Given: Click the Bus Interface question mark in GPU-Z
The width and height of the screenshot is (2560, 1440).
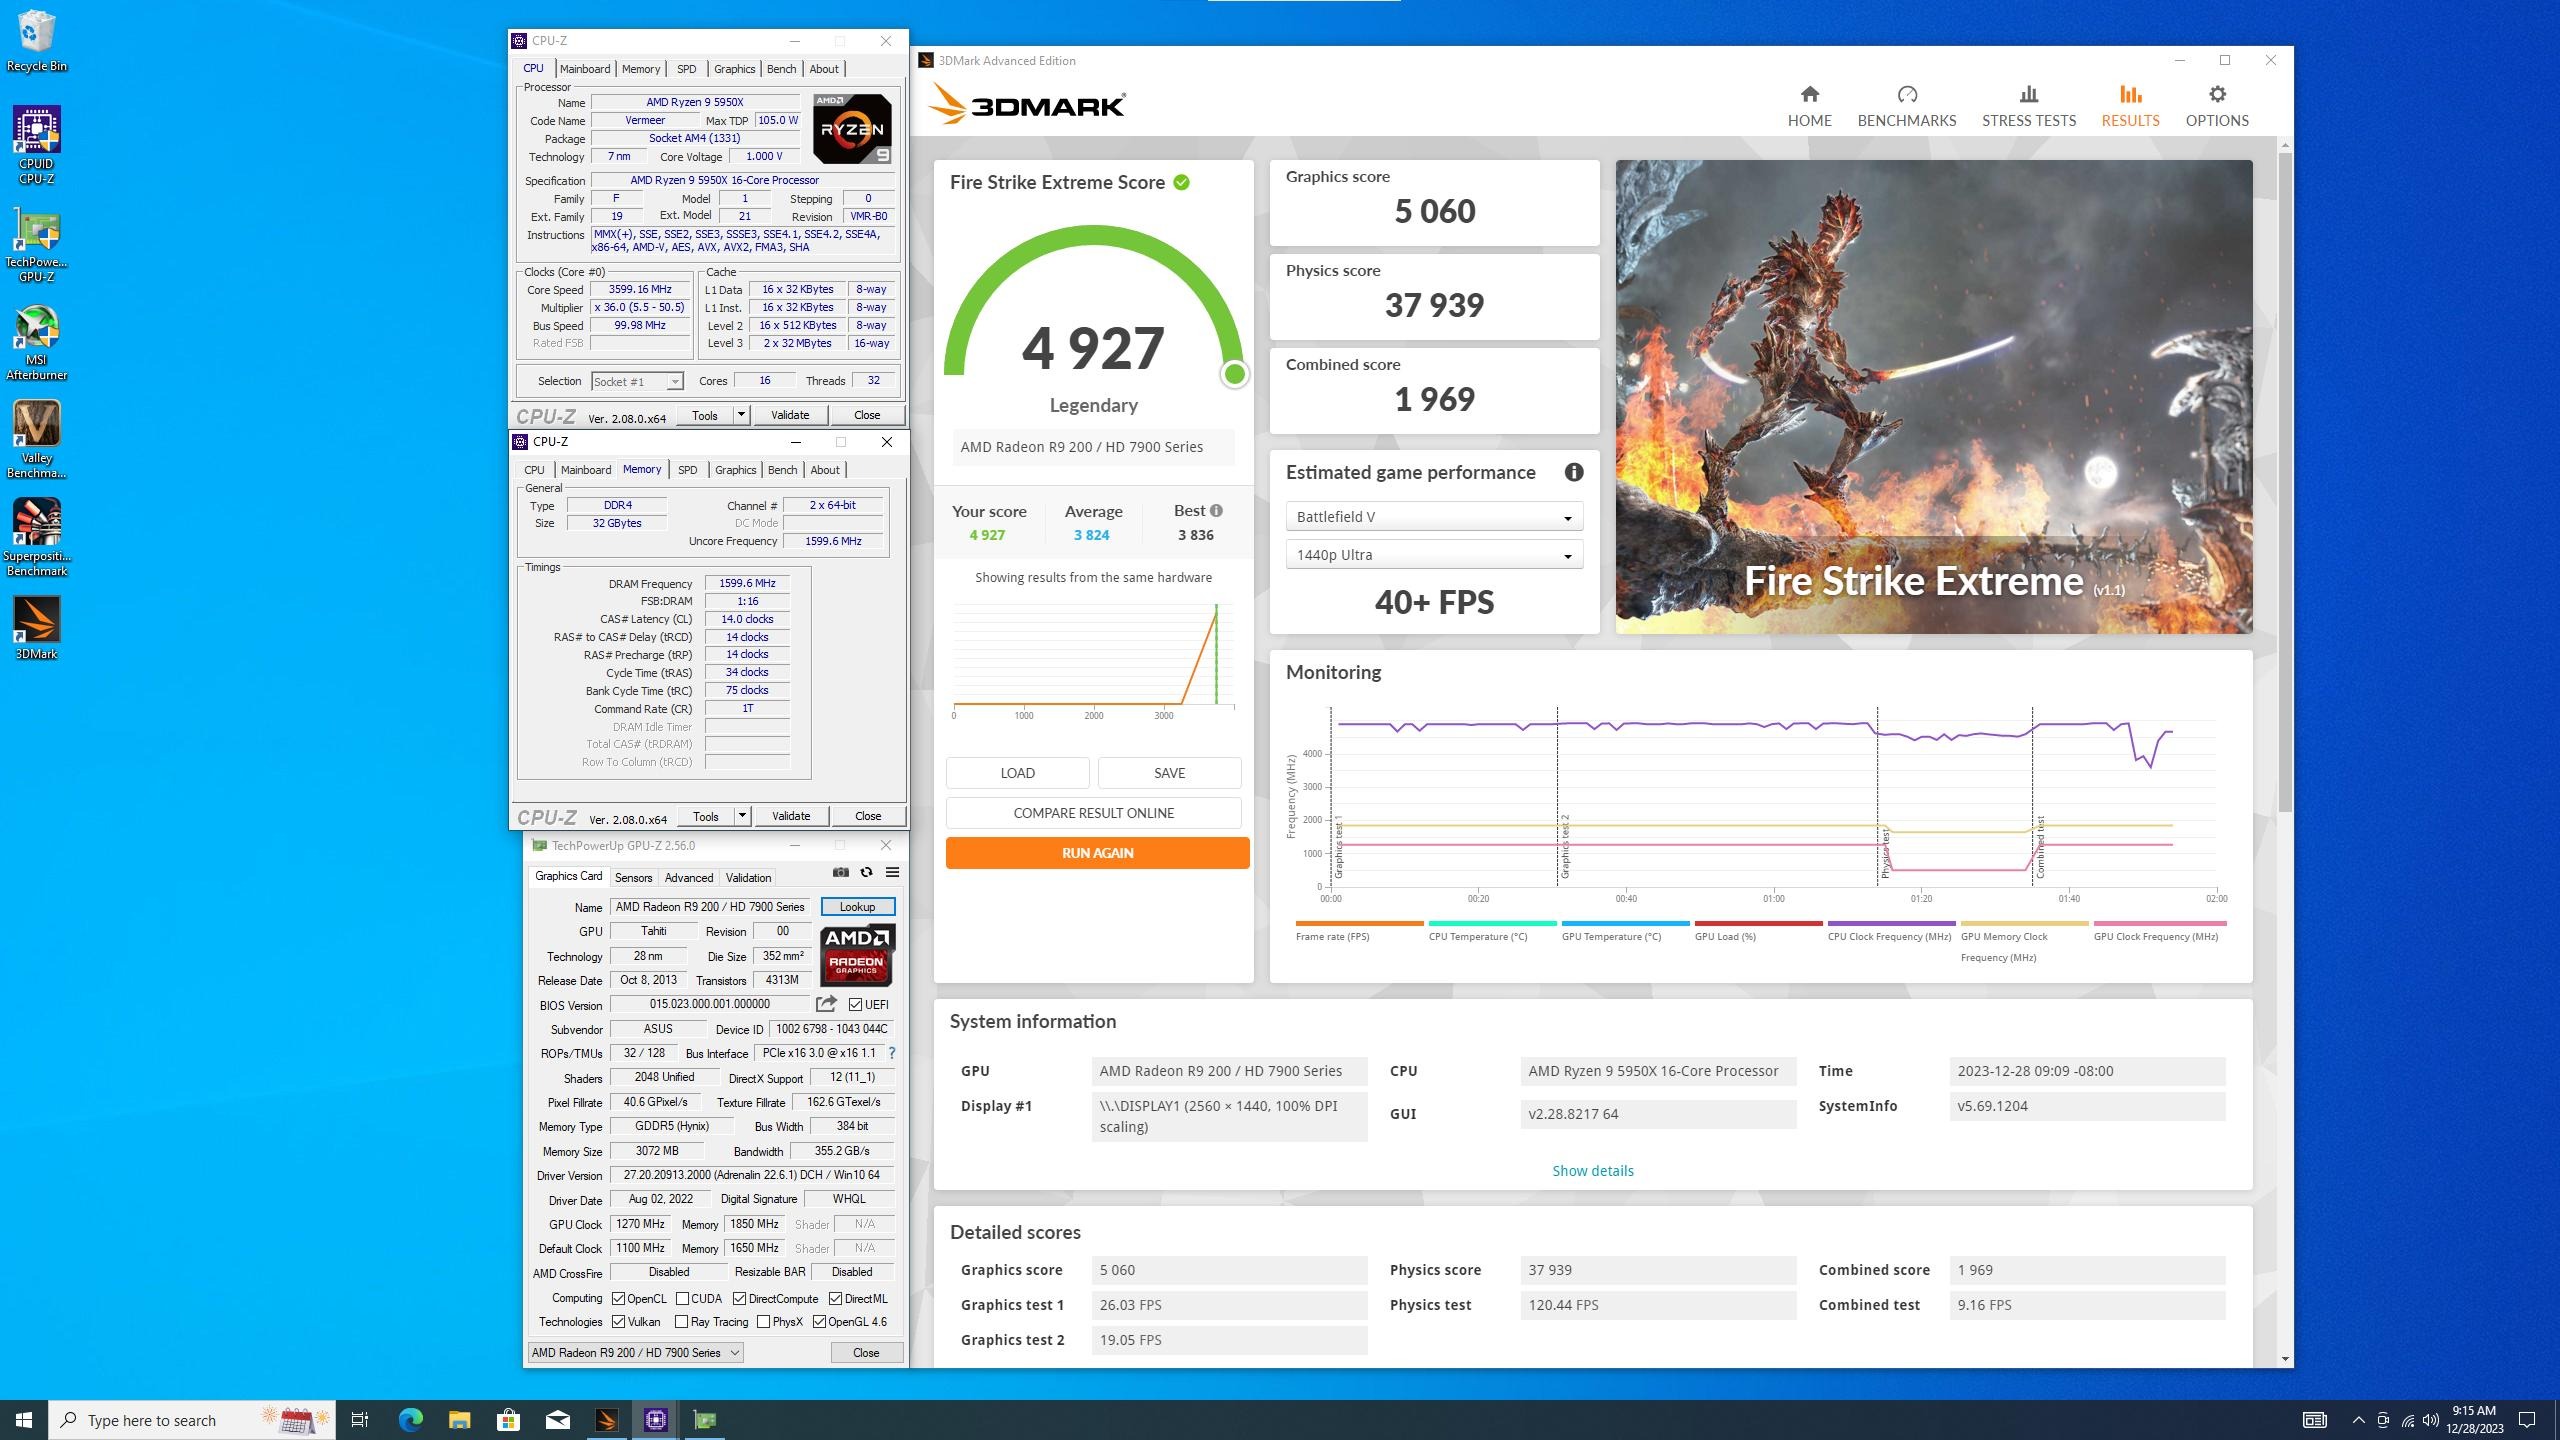Looking at the screenshot, I should point(891,1053).
